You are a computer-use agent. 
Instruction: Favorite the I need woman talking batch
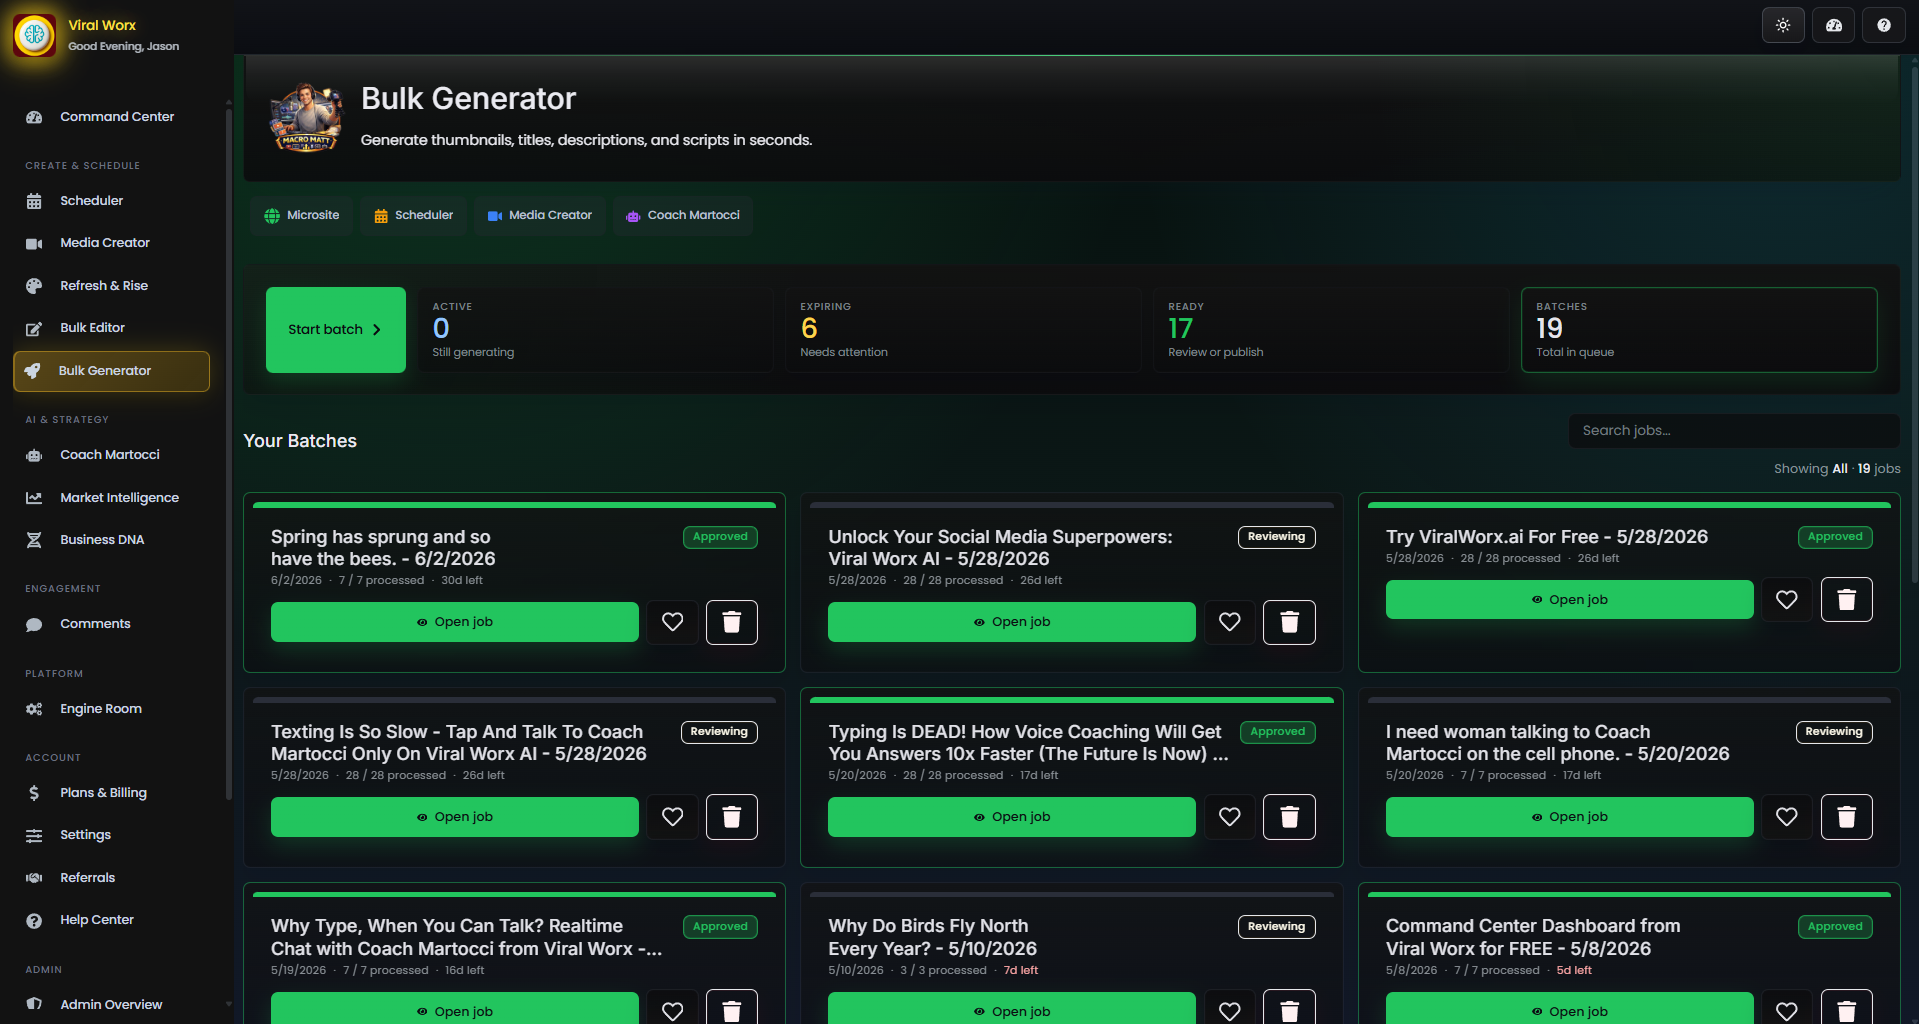click(x=1787, y=817)
